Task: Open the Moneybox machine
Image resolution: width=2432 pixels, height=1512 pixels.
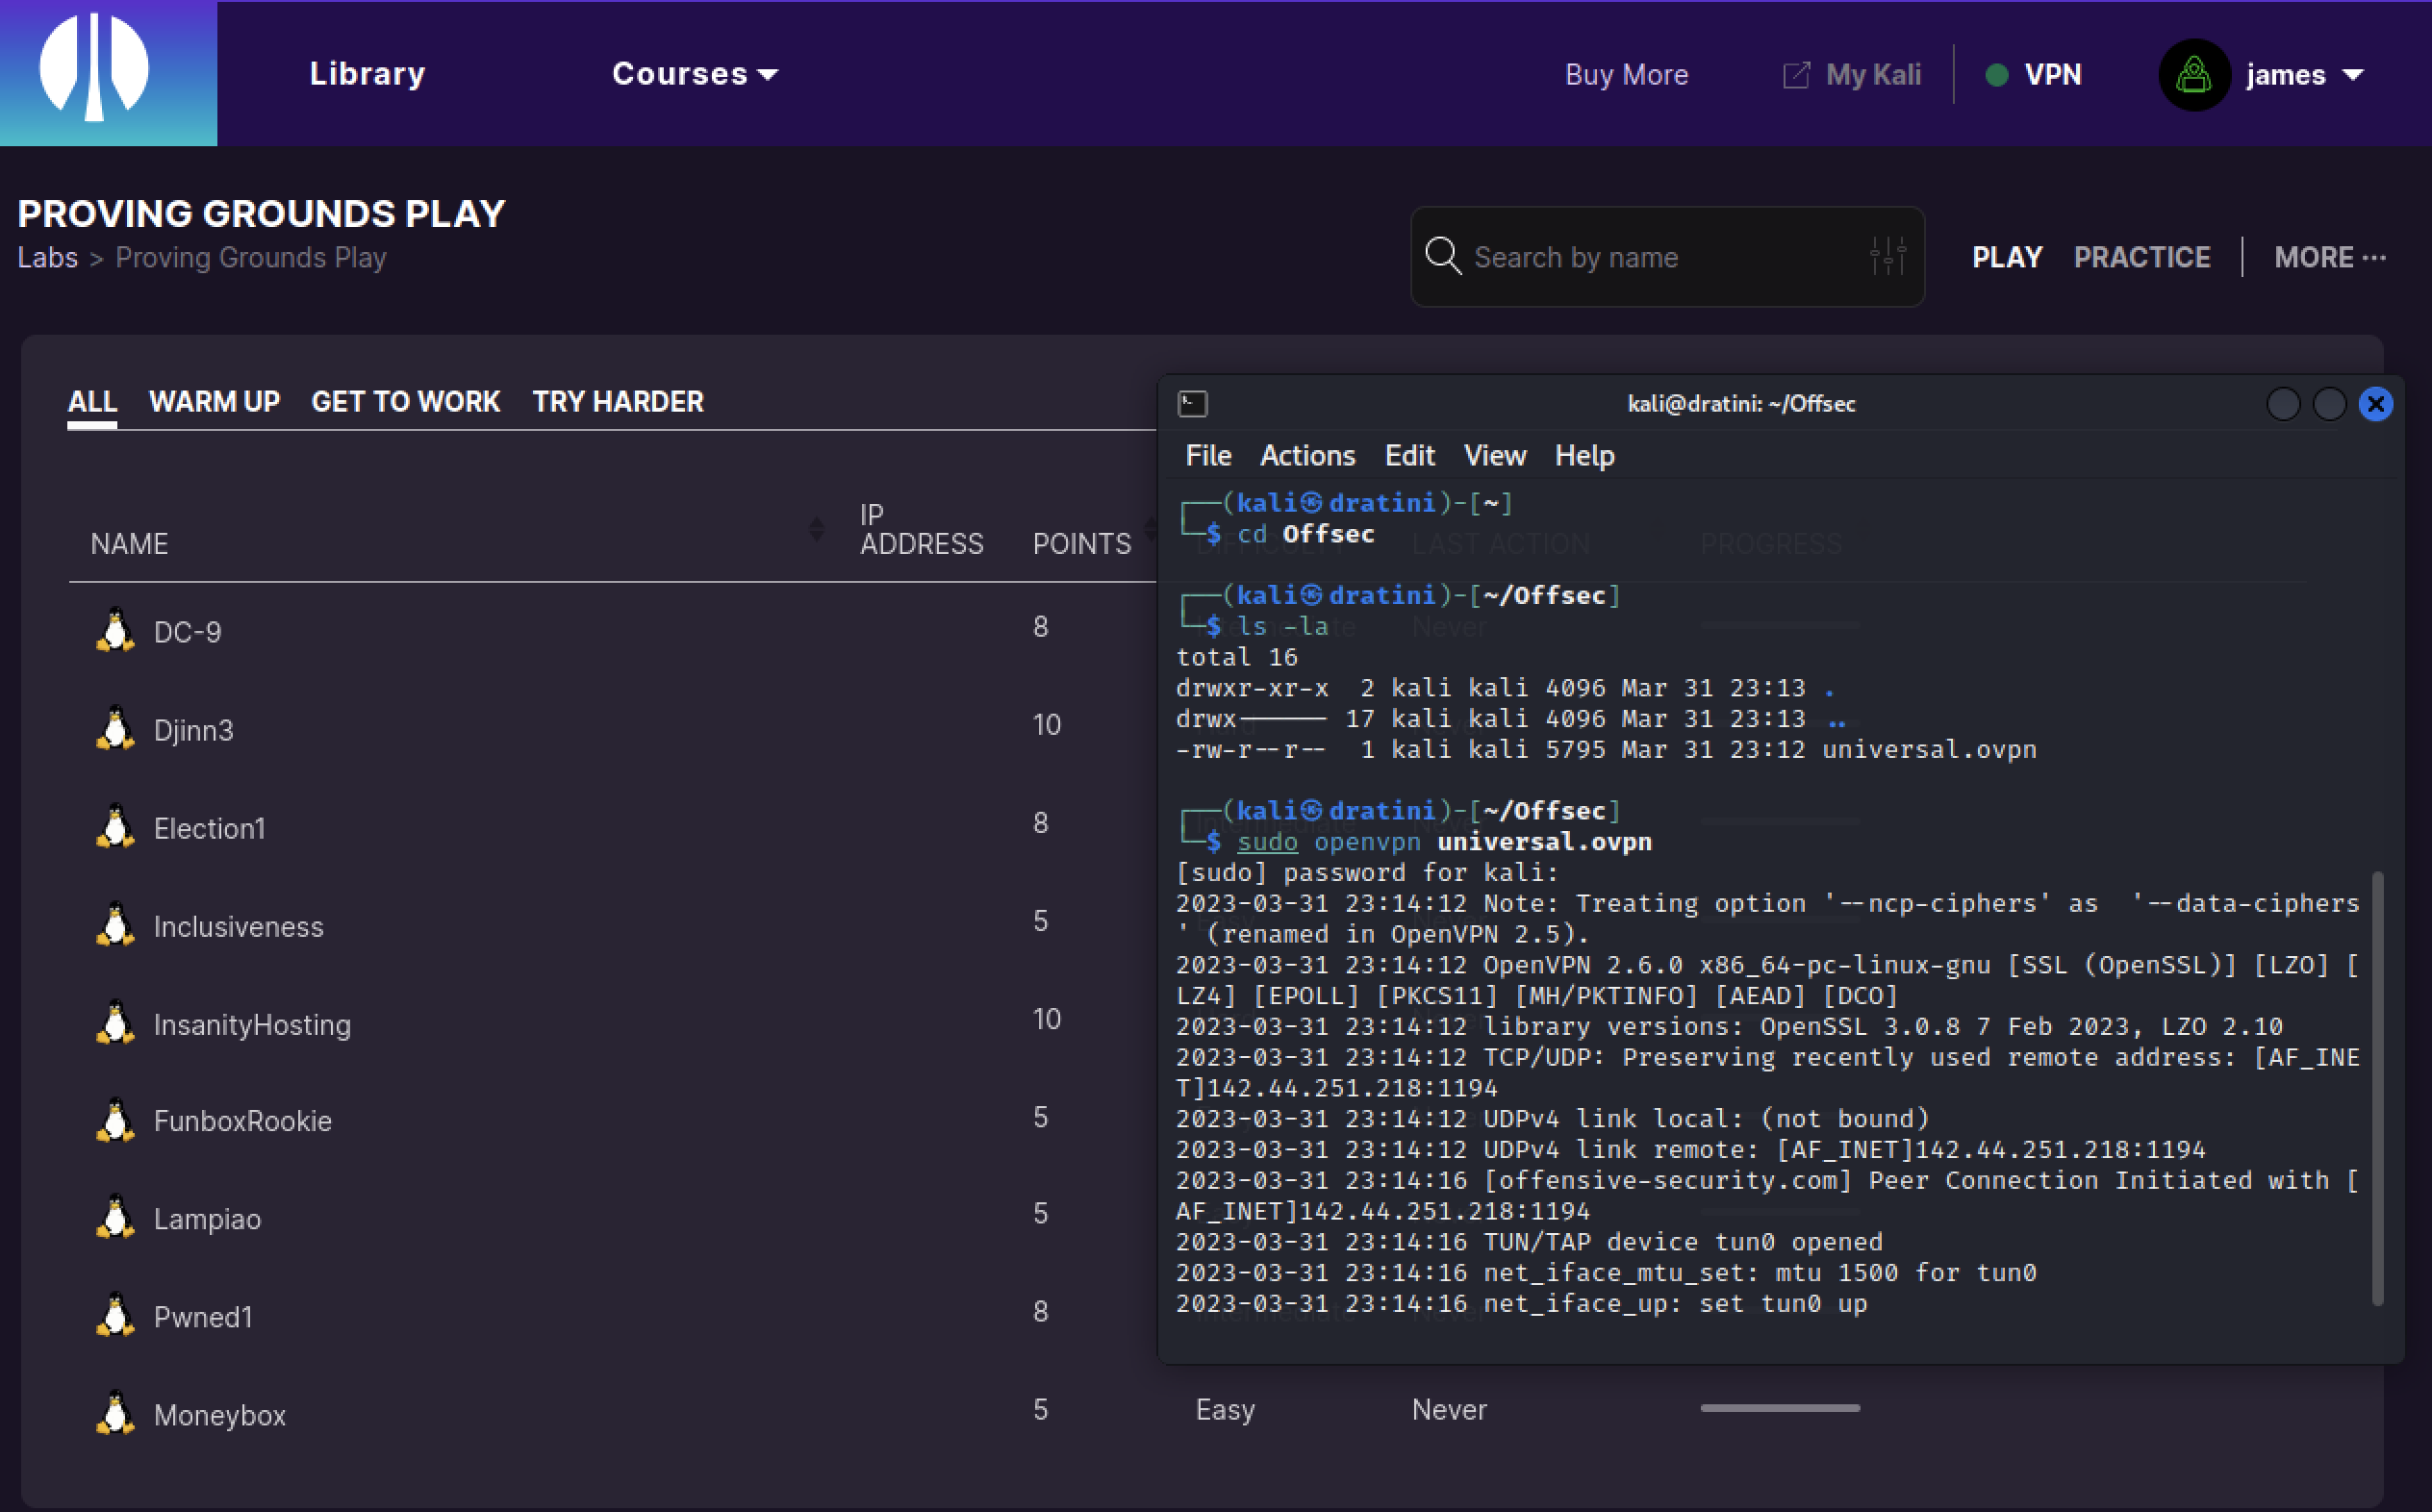Action: coord(219,1414)
